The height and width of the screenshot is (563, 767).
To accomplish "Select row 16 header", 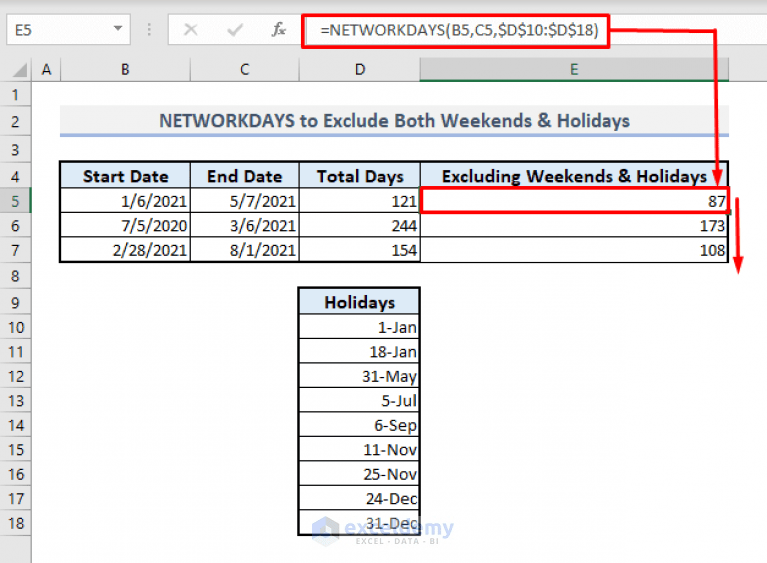I will point(15,474).
